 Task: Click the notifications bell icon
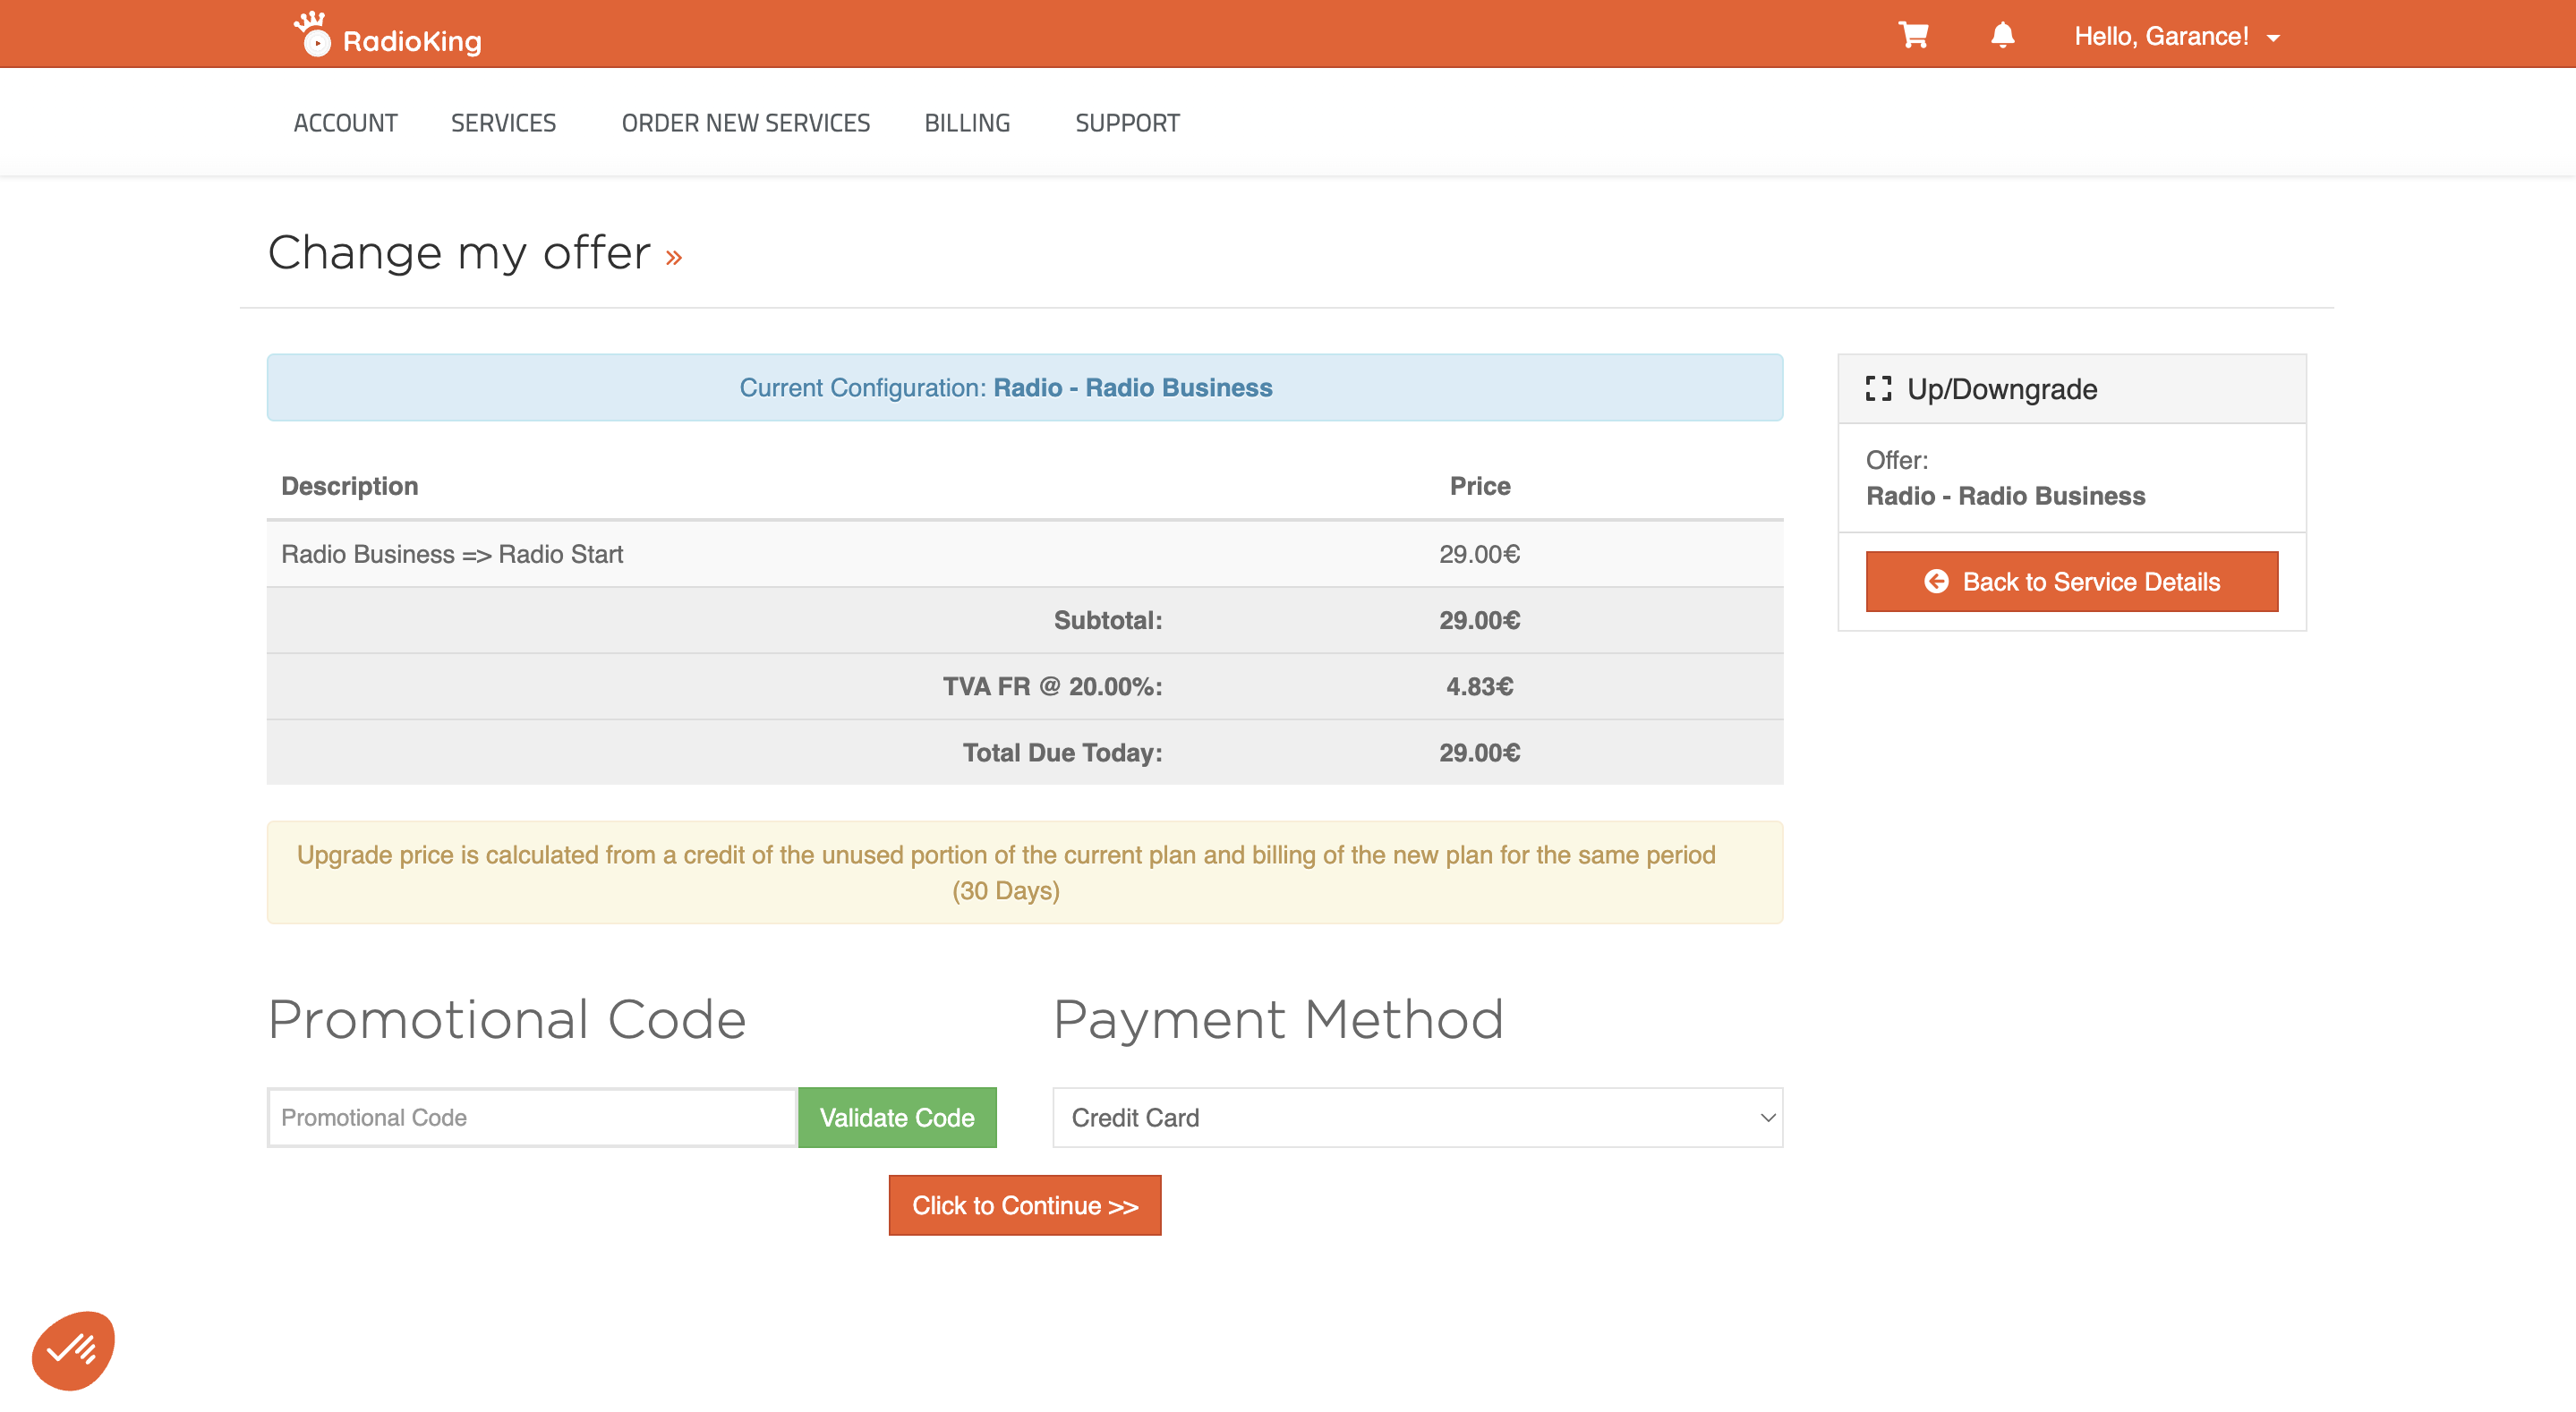tap(2002, 36)
